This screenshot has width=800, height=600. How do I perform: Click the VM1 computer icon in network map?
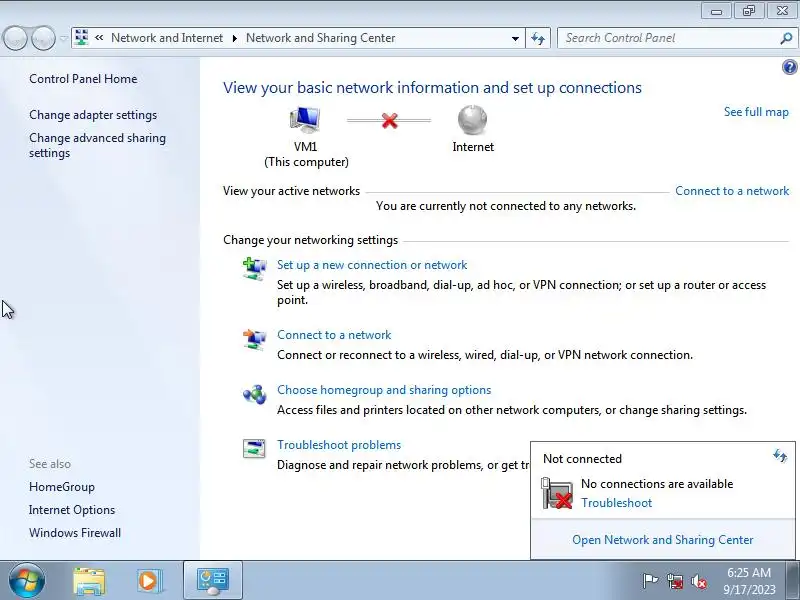click(305, 120)
